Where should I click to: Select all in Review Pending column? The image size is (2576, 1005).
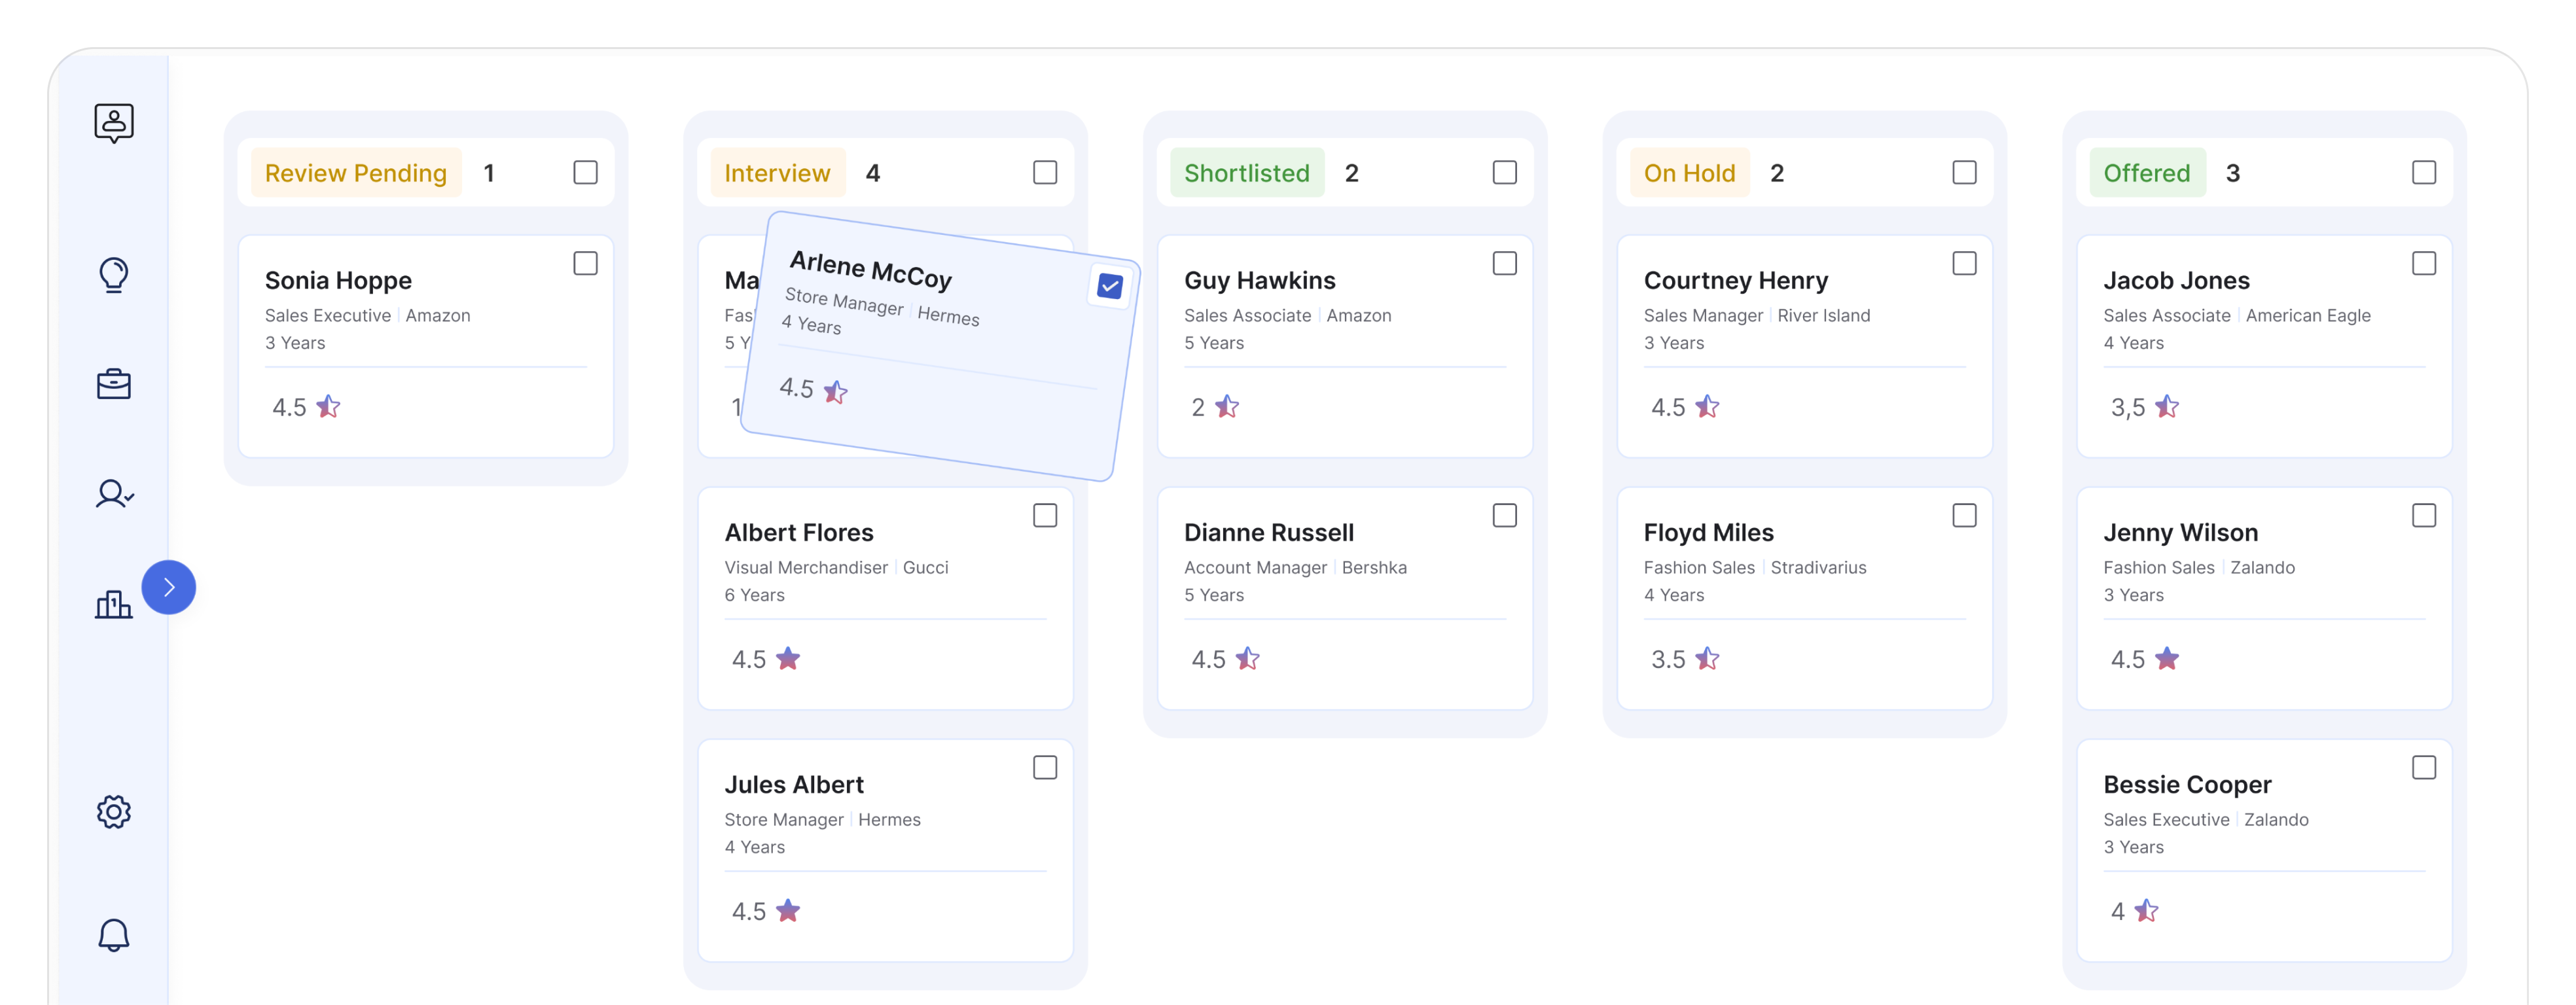586,173
